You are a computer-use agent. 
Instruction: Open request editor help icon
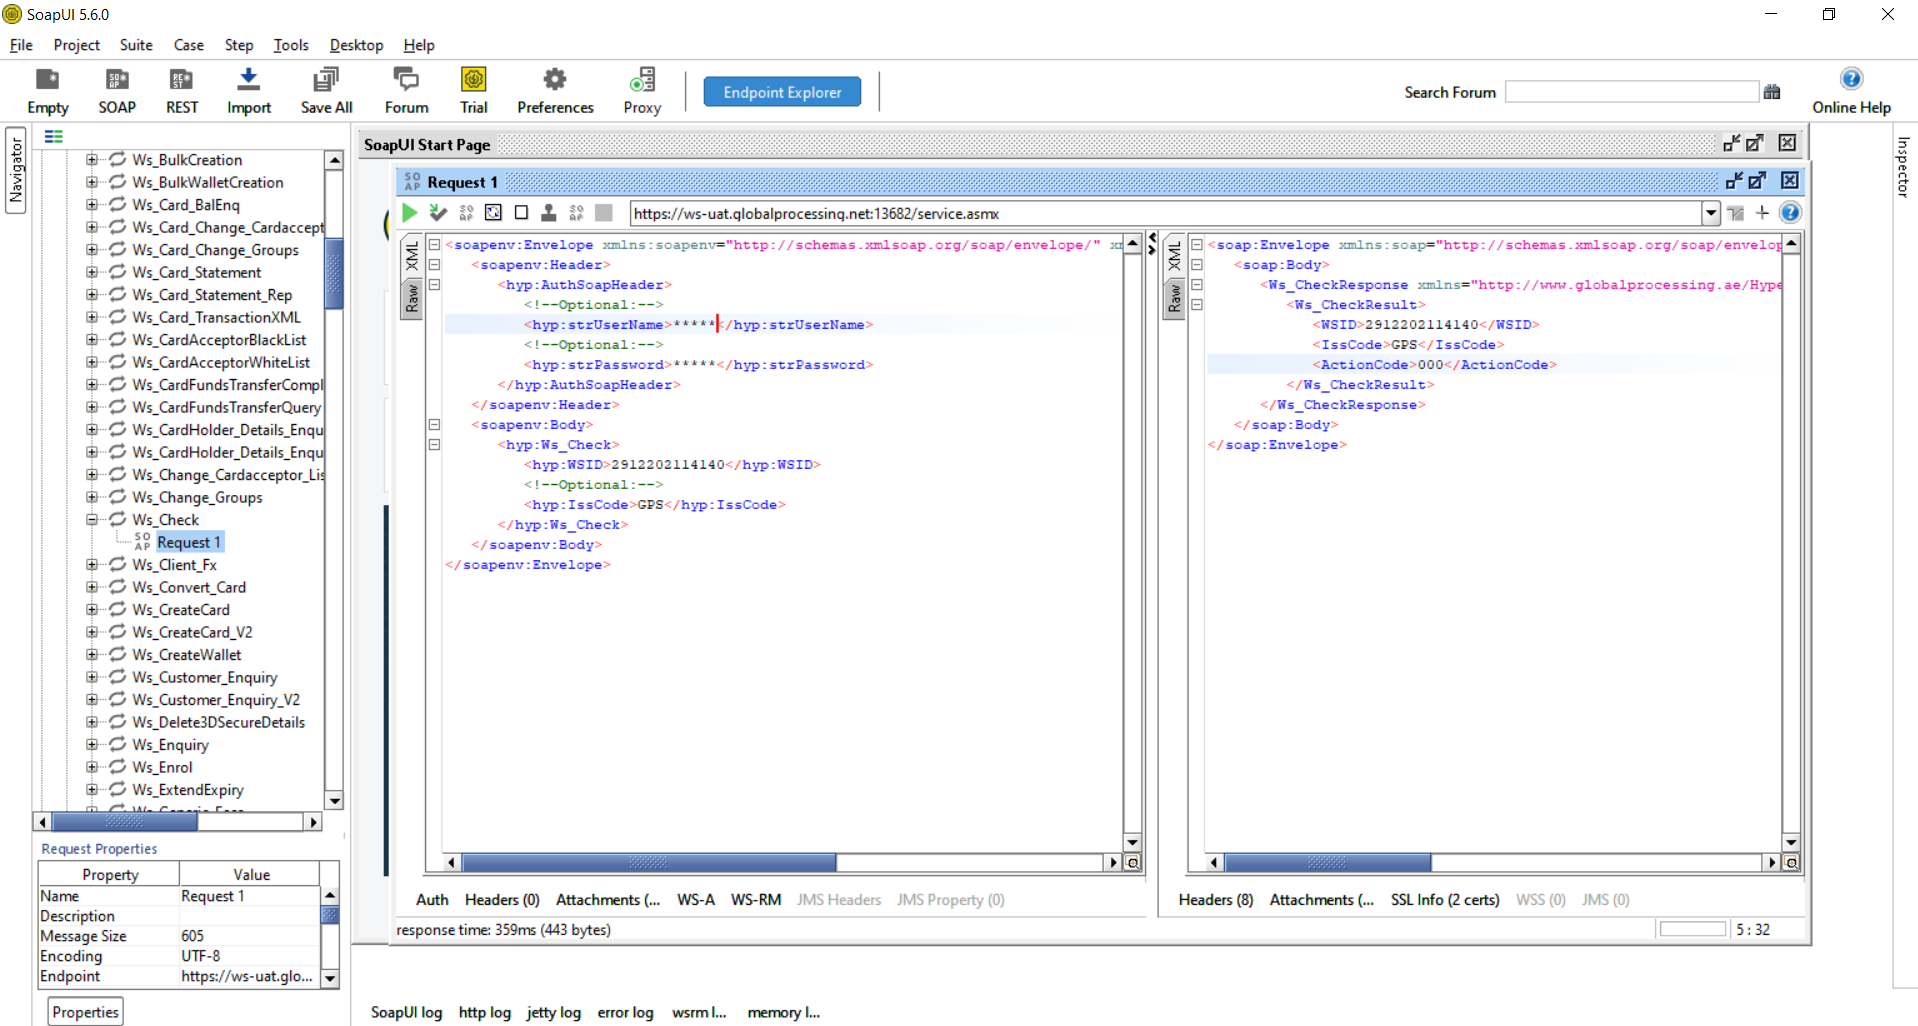pos(1790,213)
